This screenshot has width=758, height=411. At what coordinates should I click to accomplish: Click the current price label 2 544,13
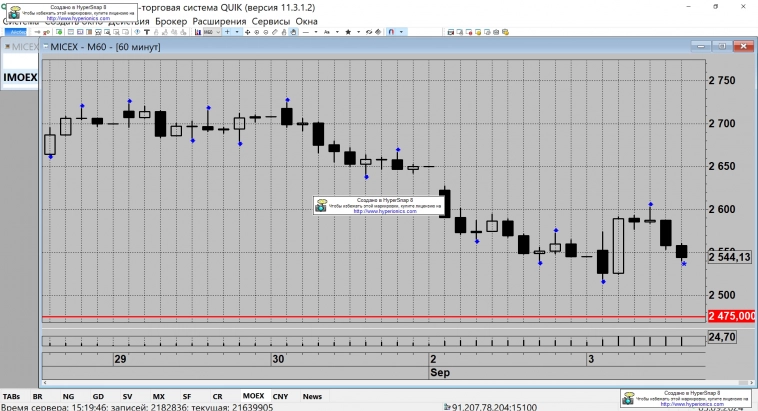click(730, 257)
